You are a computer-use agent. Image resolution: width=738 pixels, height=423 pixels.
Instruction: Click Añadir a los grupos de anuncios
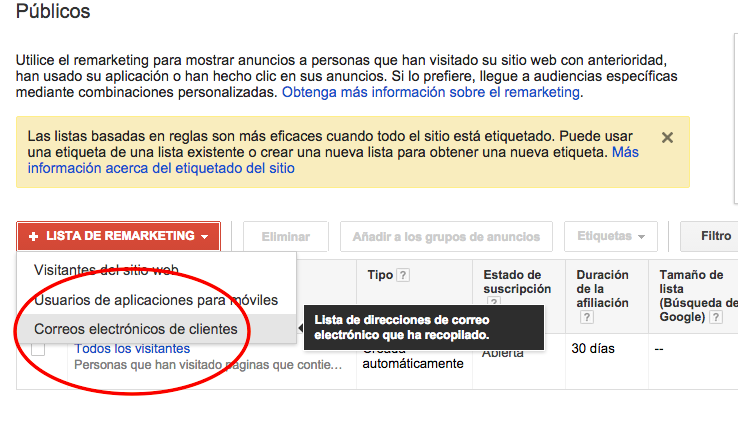coord(446,236)
